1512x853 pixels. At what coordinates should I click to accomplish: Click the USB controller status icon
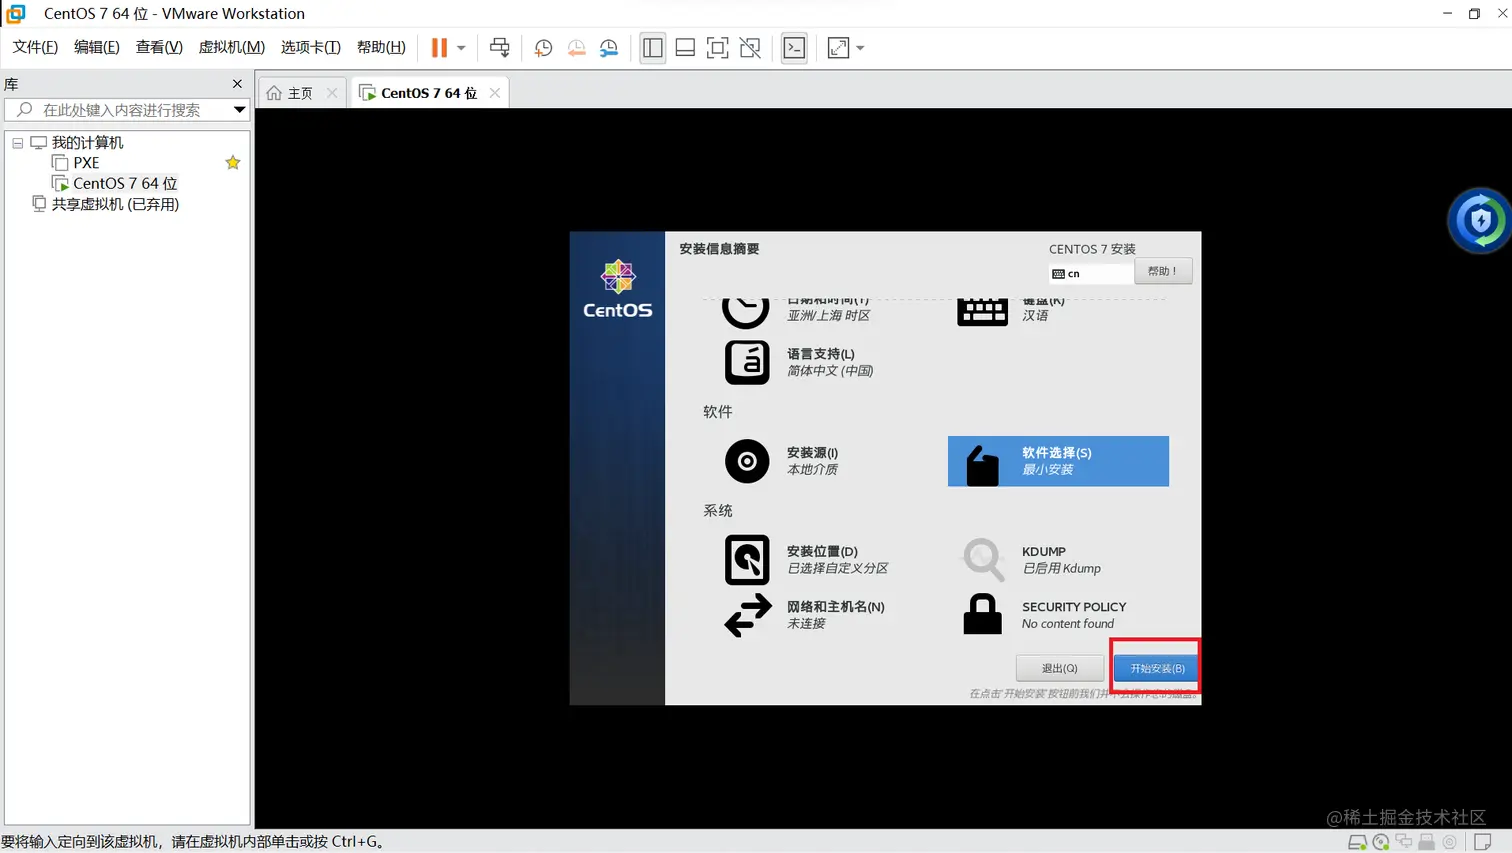1427,842
